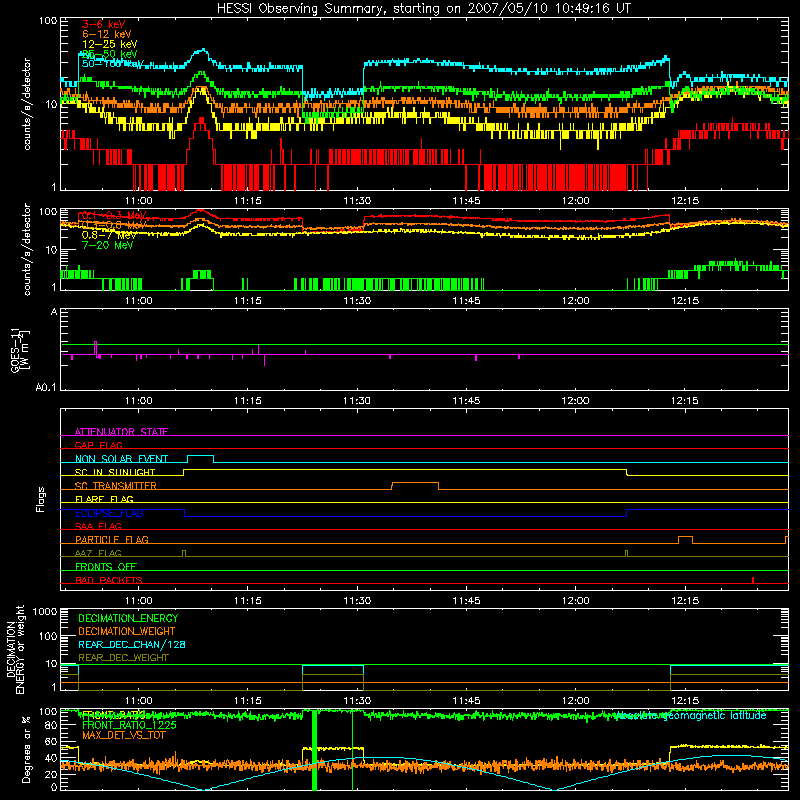
Task: Click the ATTENUATOR_STATE flag label
Action: 121,432
